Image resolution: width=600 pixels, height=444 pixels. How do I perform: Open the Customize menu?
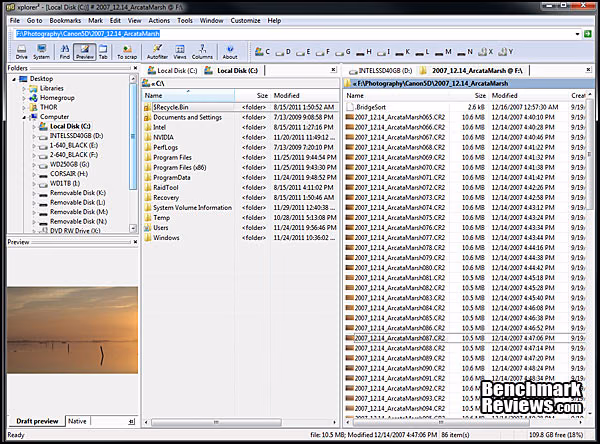(x=245, y=21)
